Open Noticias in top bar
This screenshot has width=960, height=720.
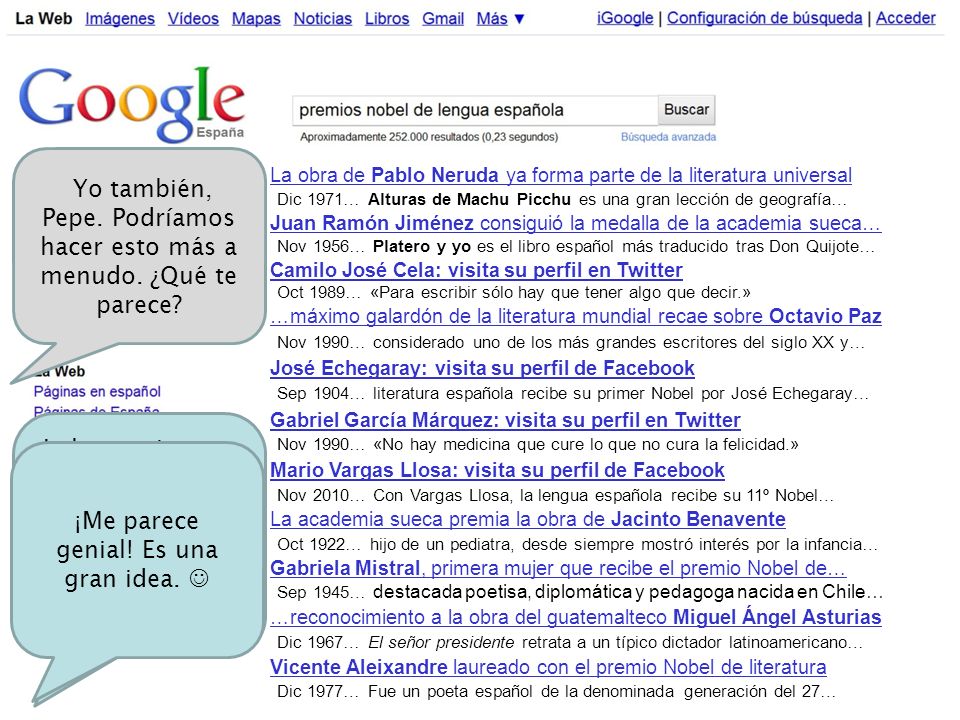tap(323, 19)
